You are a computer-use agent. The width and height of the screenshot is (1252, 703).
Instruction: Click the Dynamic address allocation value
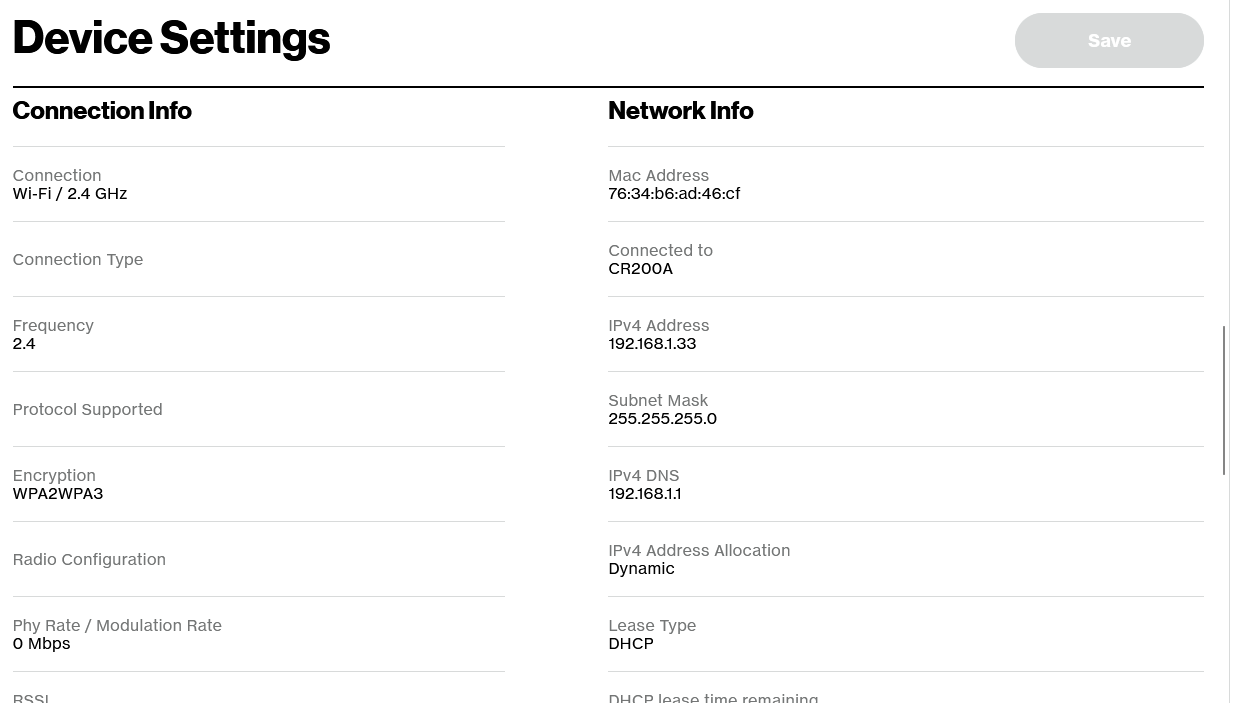tap(641, 569)
